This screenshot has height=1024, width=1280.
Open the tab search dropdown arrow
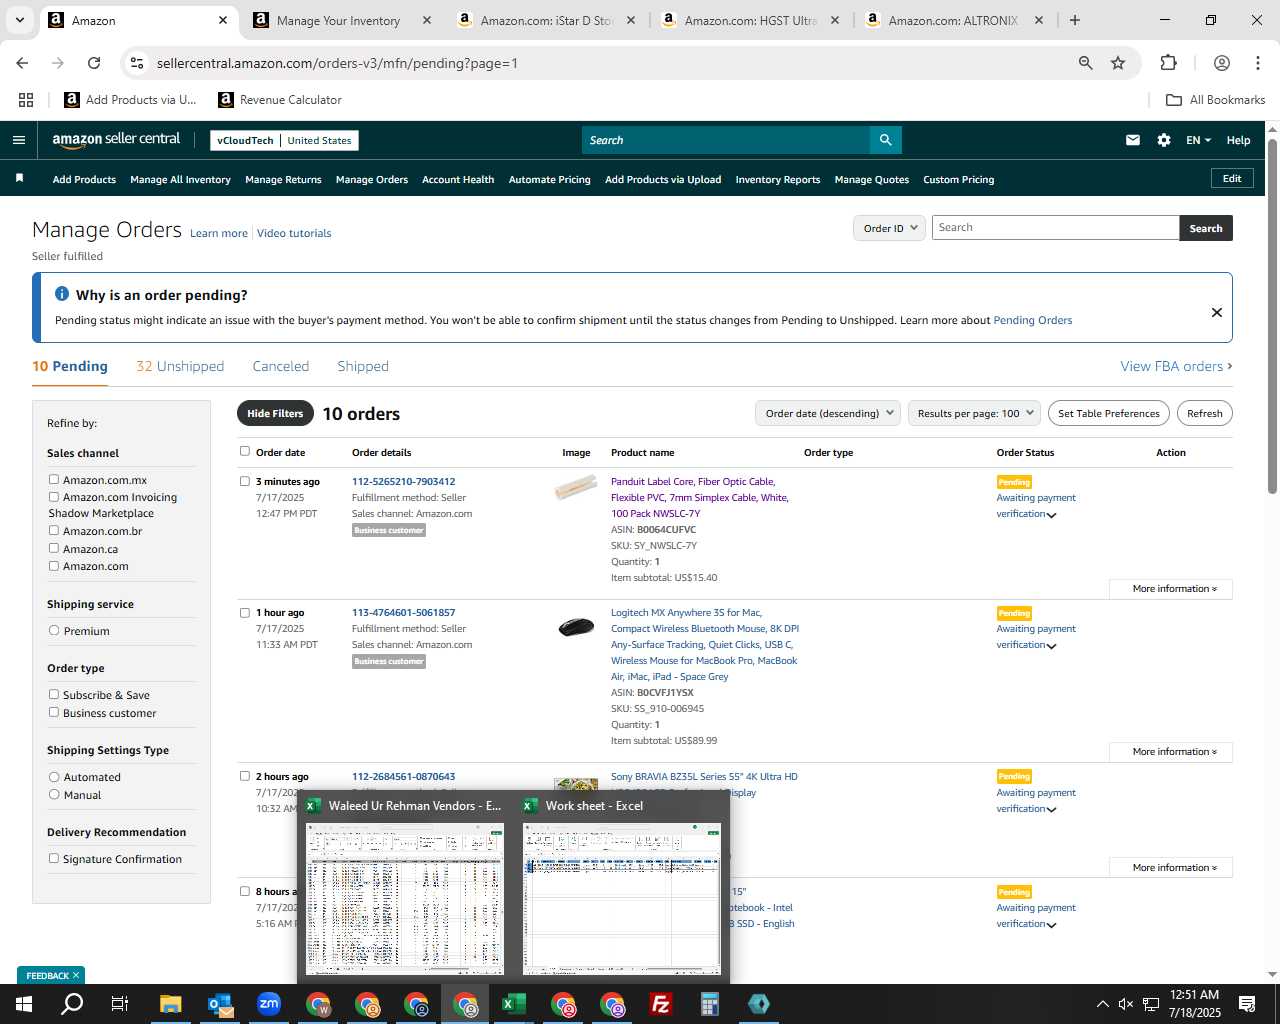click(x=19, y=20)
